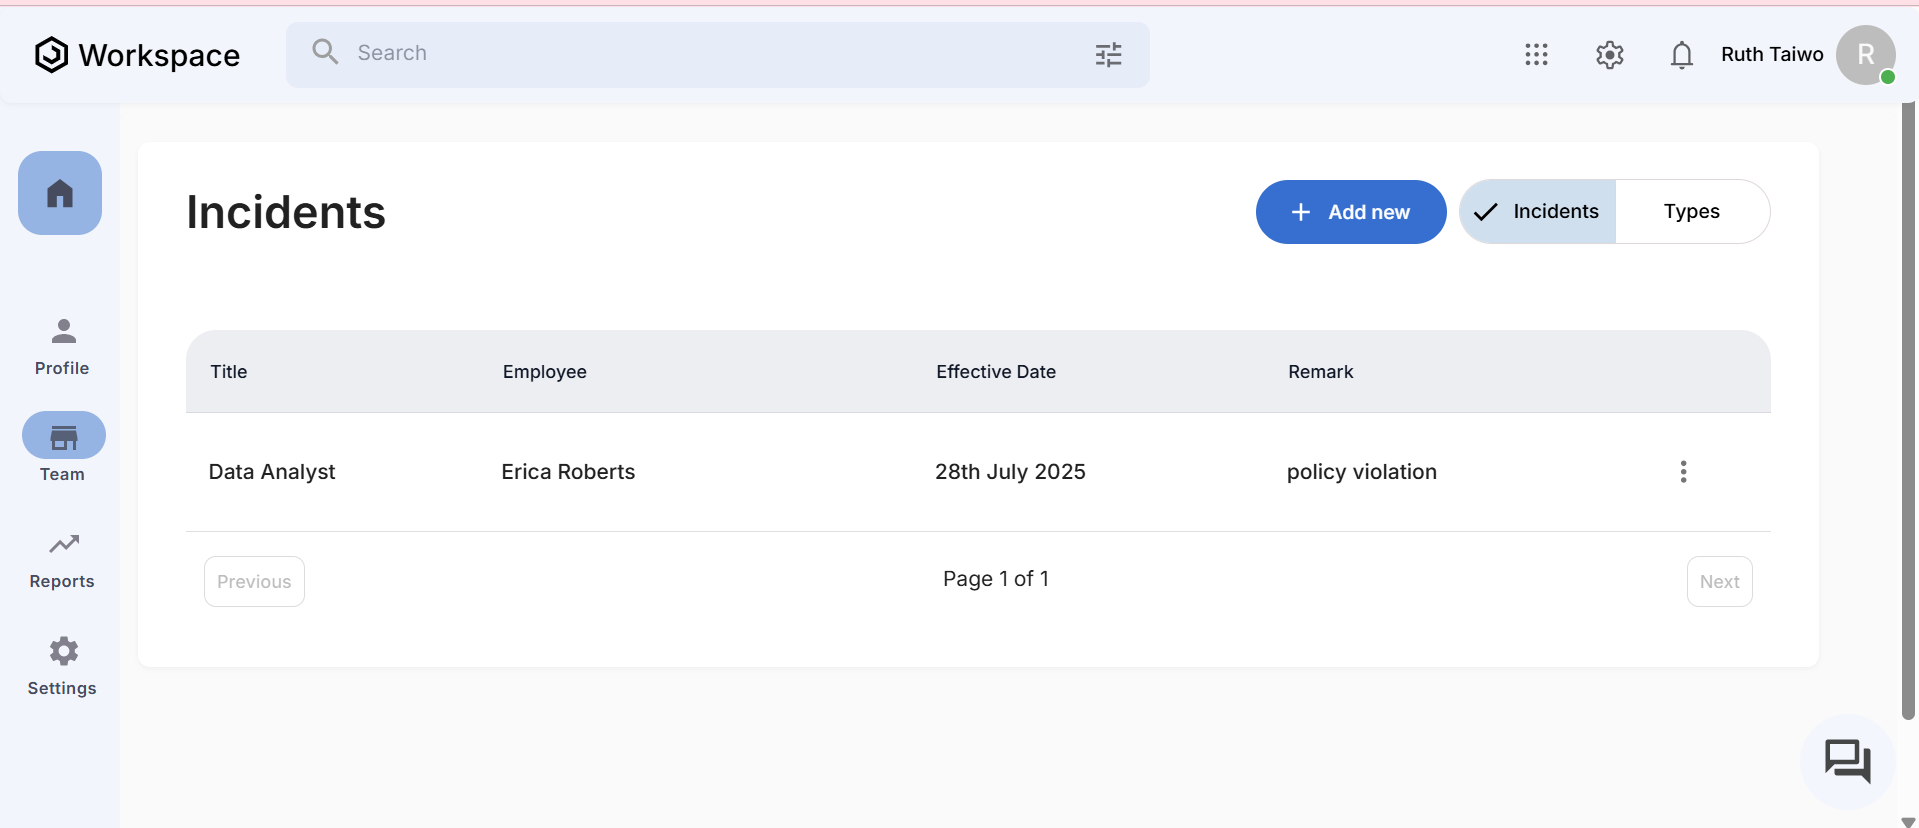Click the Add new button
This screenshot has height=828, width=1919.
point(1350,212)
